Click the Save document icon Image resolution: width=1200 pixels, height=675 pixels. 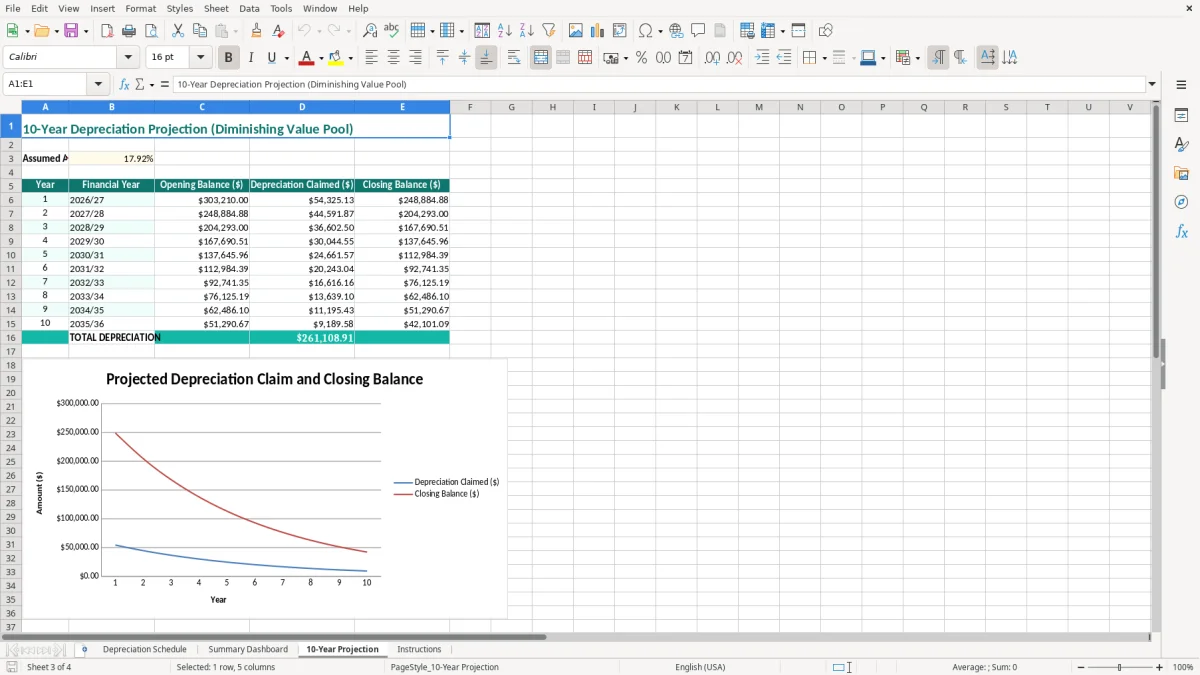coord(71,31)
